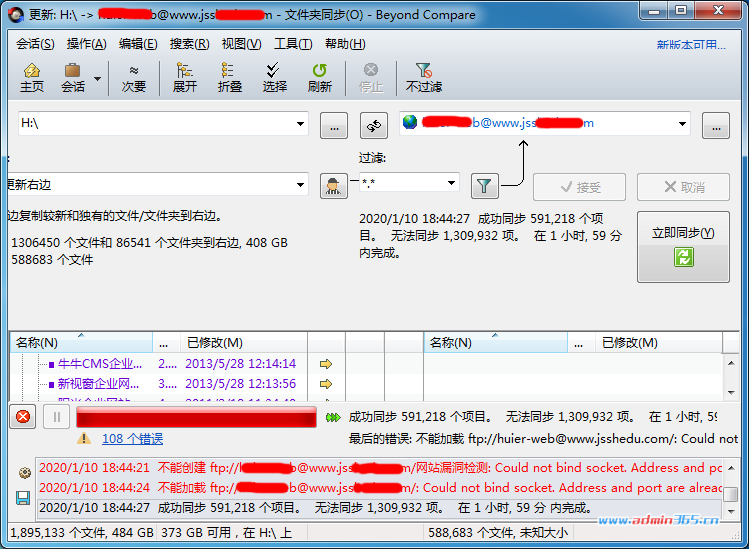
Task: Select the 18:44:21 不能创建 log entry
Action: click(380, 467)
